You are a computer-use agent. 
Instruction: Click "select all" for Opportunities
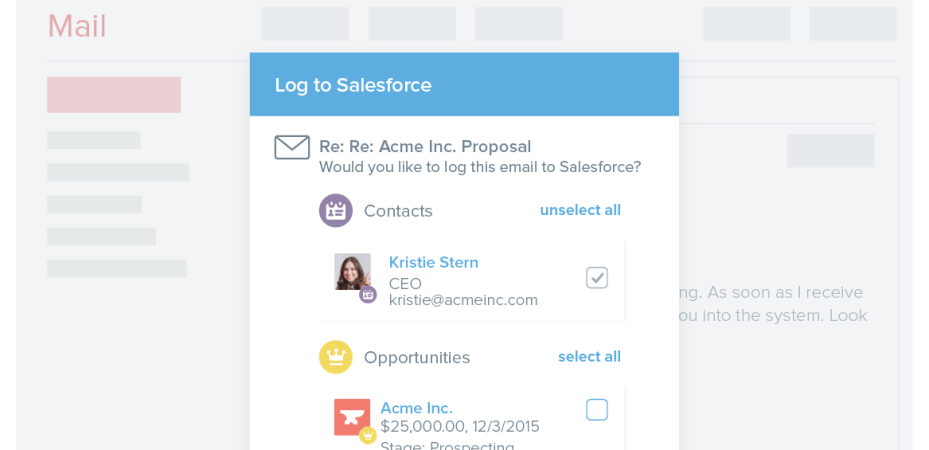point(589,357)
